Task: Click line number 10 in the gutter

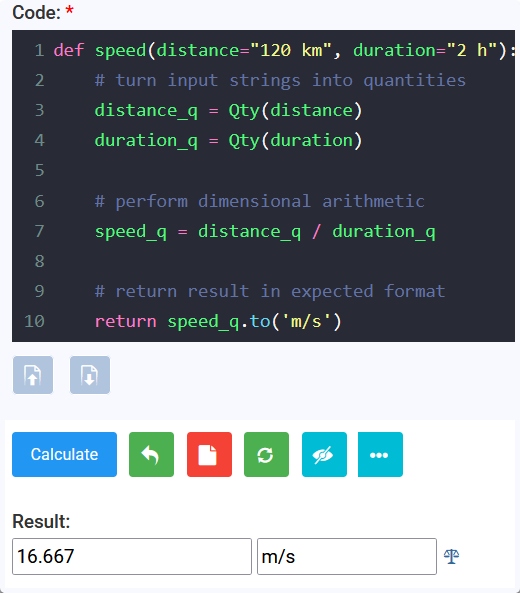Action: [x=34, y=321]
